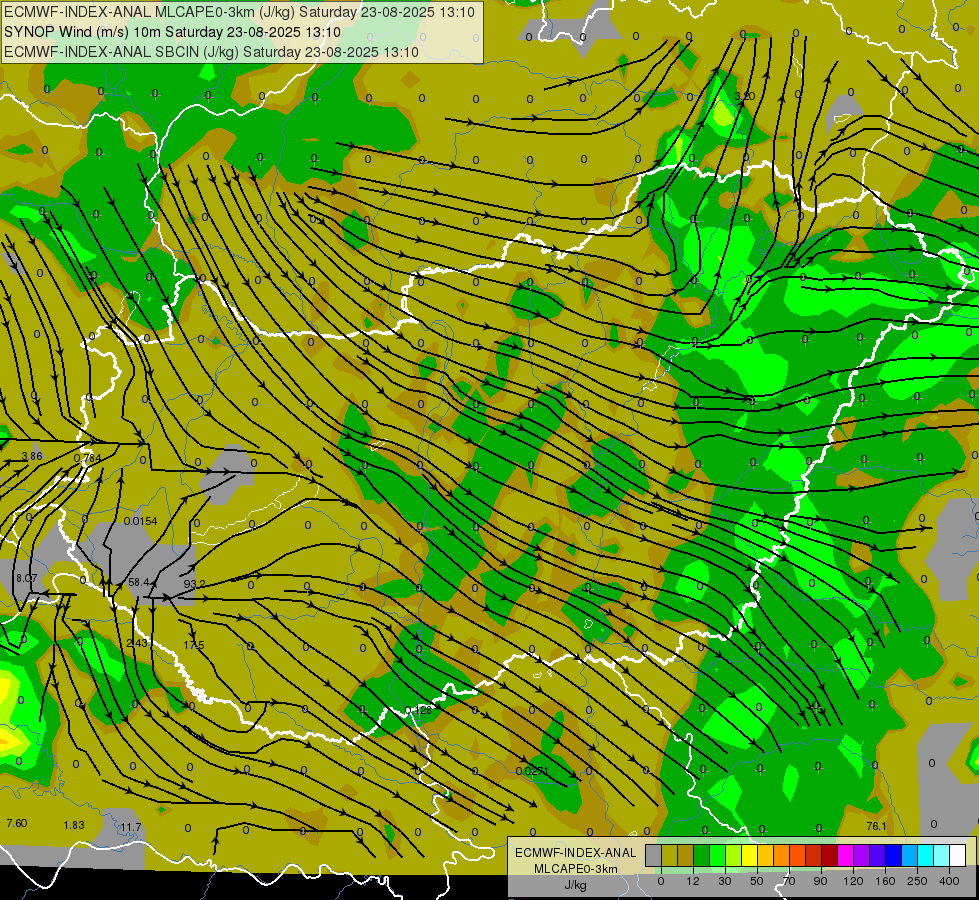Viewport: 979px width, 900px height.
Task: Select the dark green legend swatch
Action: (x=702, y=855)
